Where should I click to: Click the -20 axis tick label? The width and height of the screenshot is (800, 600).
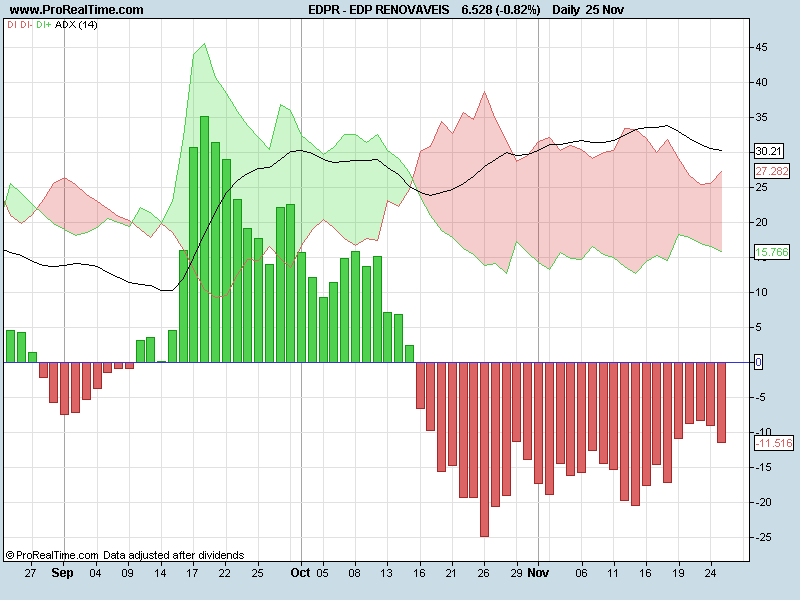pyautogui.click(x=763, y=502)
